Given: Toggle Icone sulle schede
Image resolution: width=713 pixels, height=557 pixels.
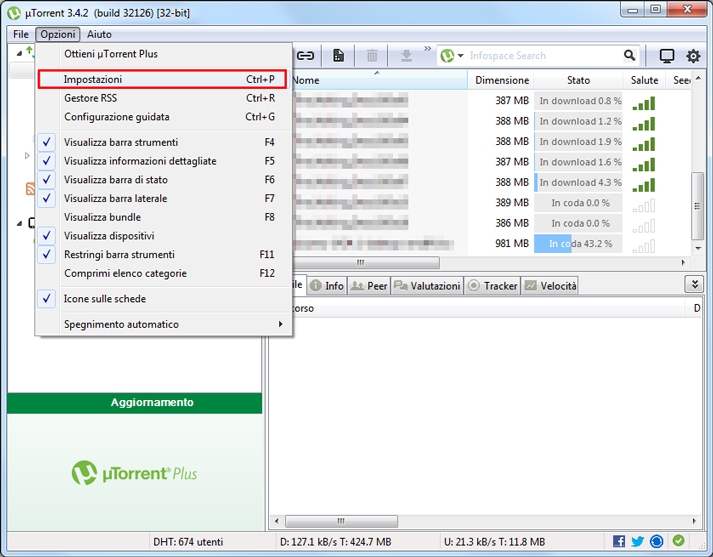Looking at the screenshot, I should pos(164,299).
